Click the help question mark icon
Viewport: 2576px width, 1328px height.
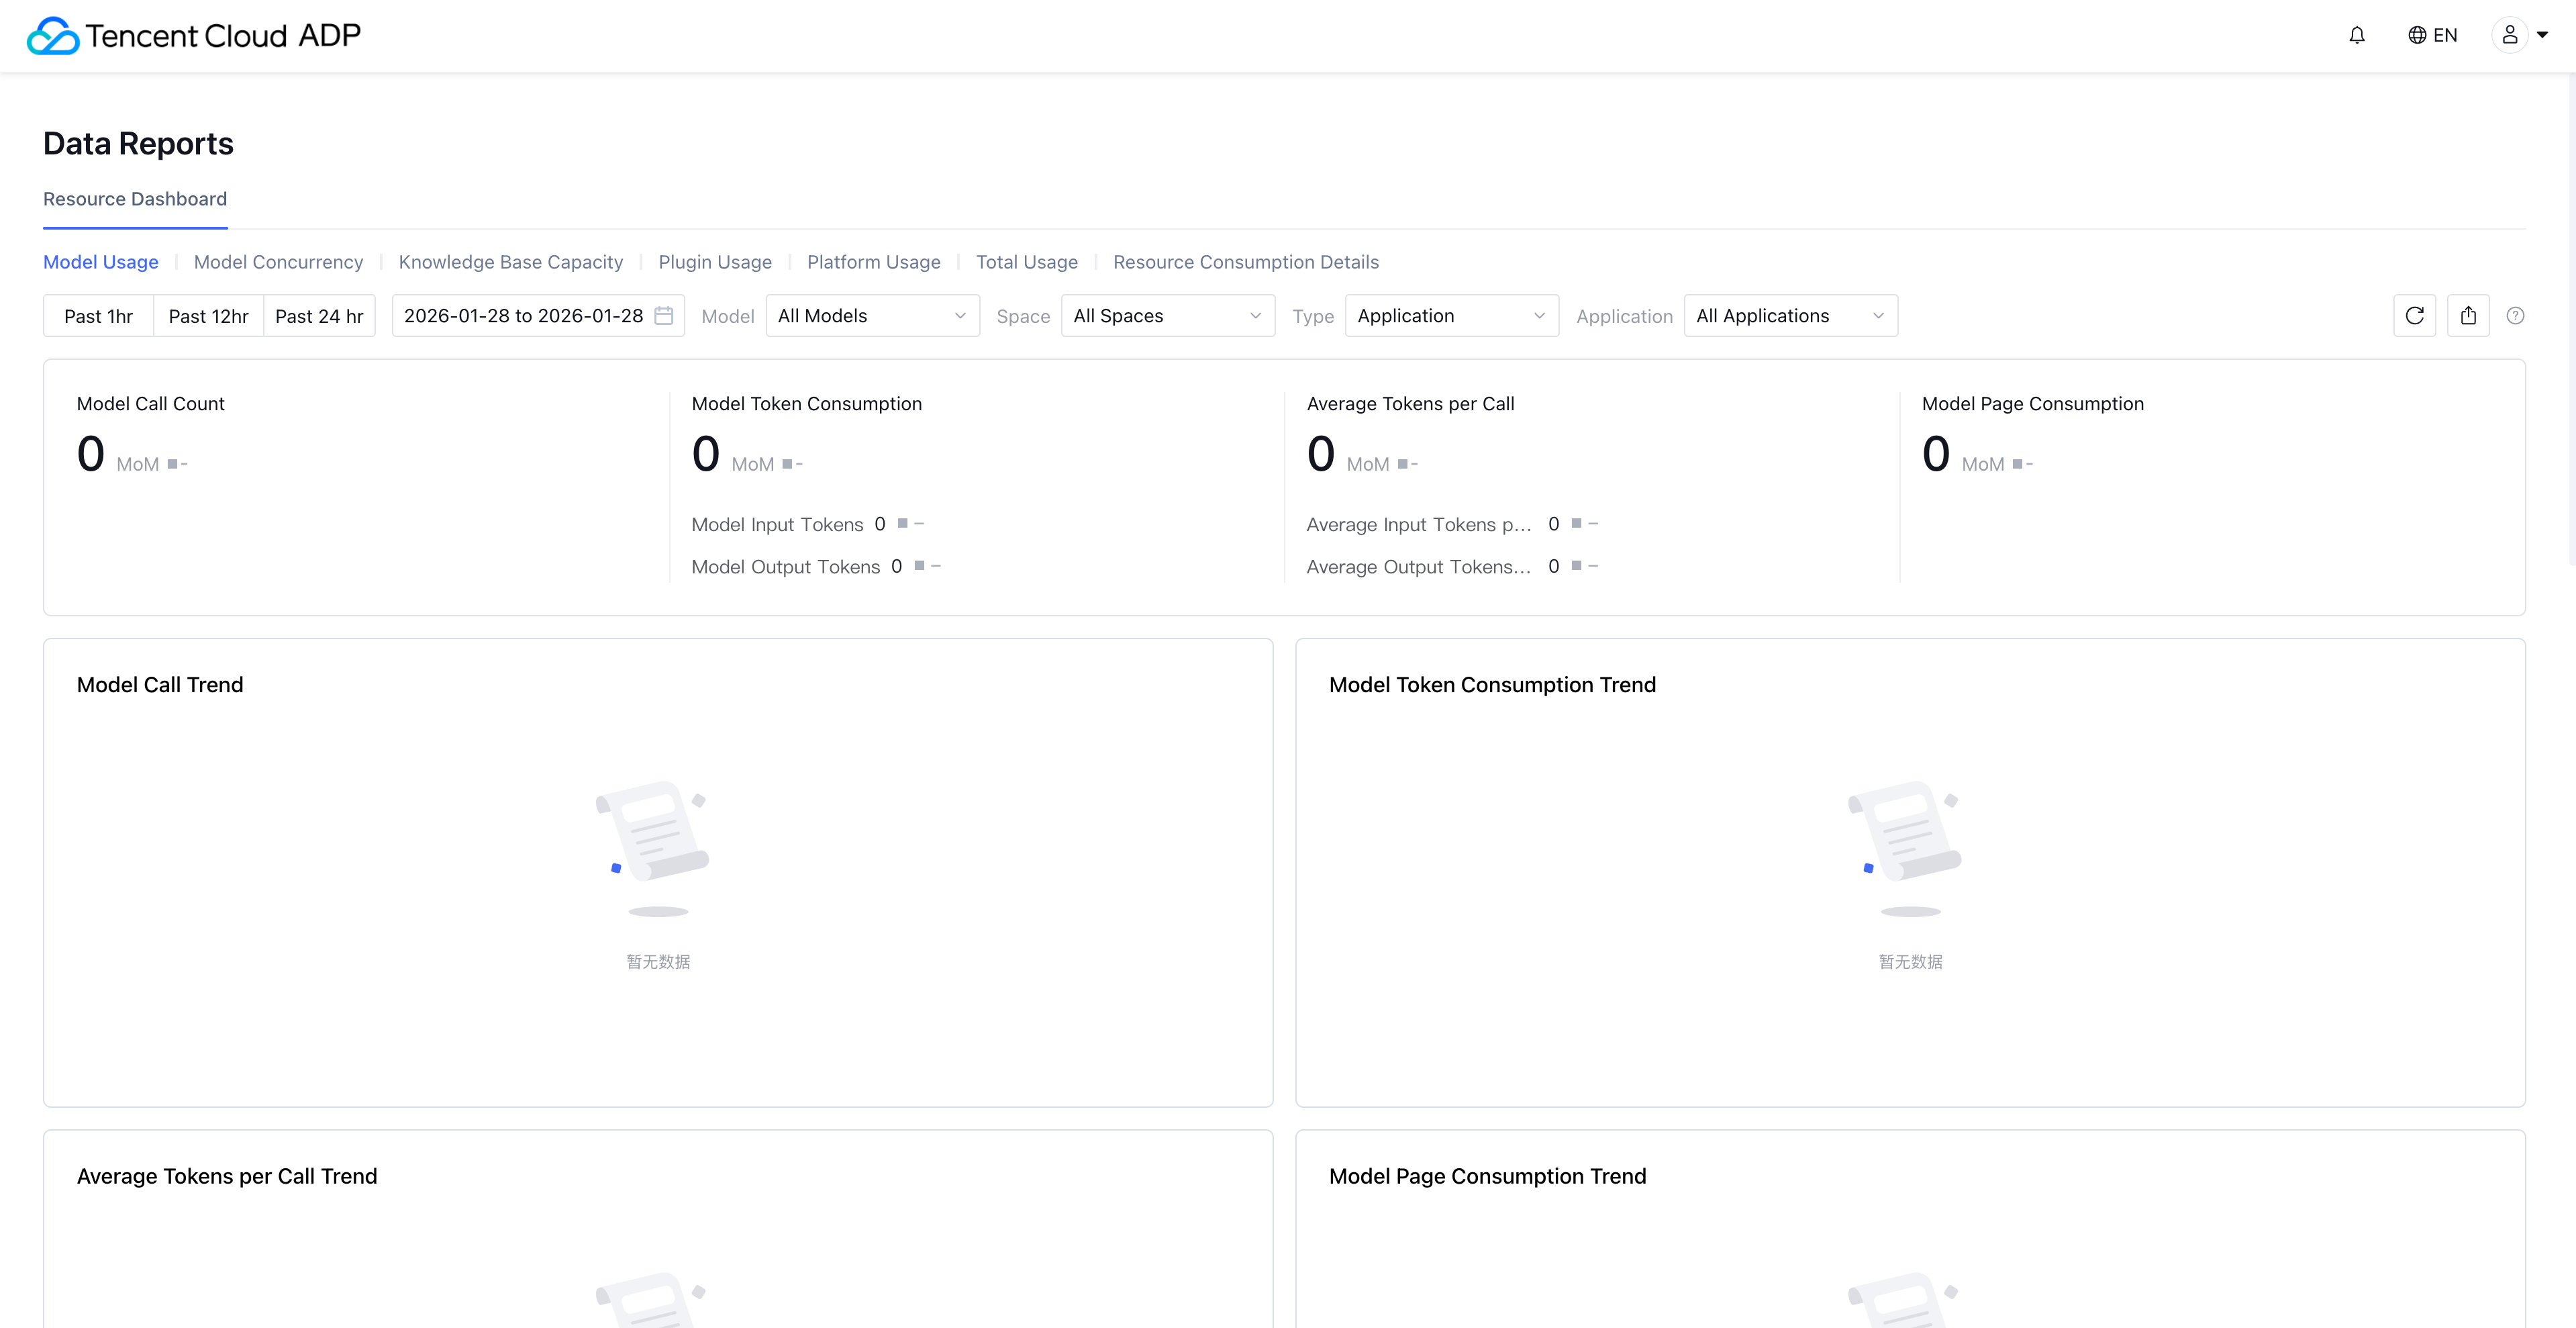point(2516,316)
